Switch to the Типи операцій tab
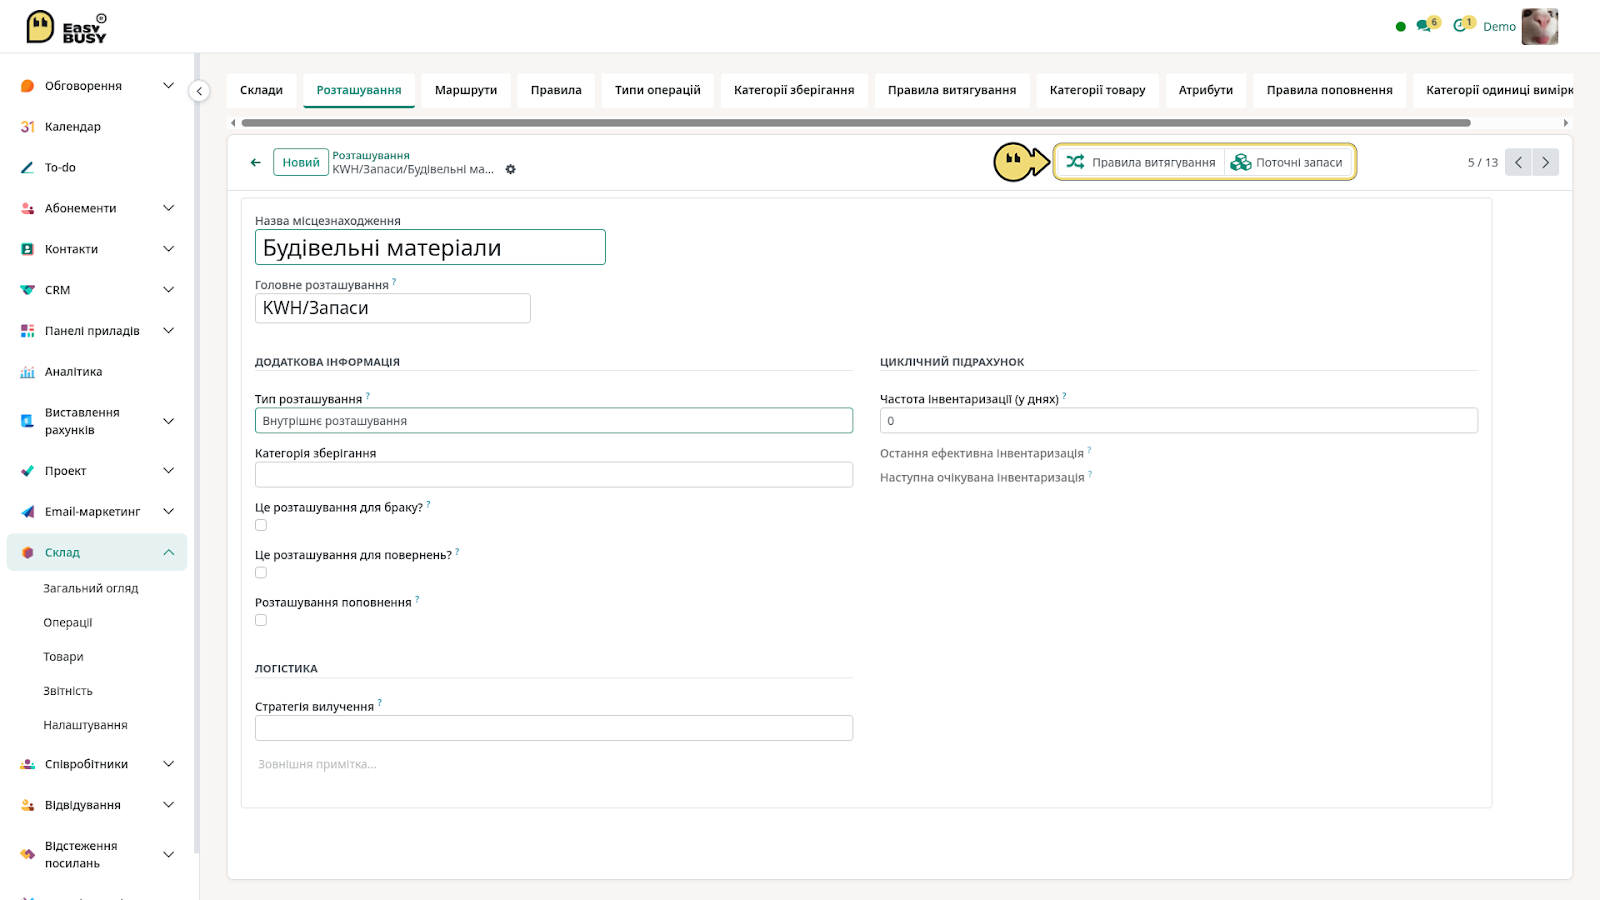This screenshot has width=1600, height=900. coord(658,90)
